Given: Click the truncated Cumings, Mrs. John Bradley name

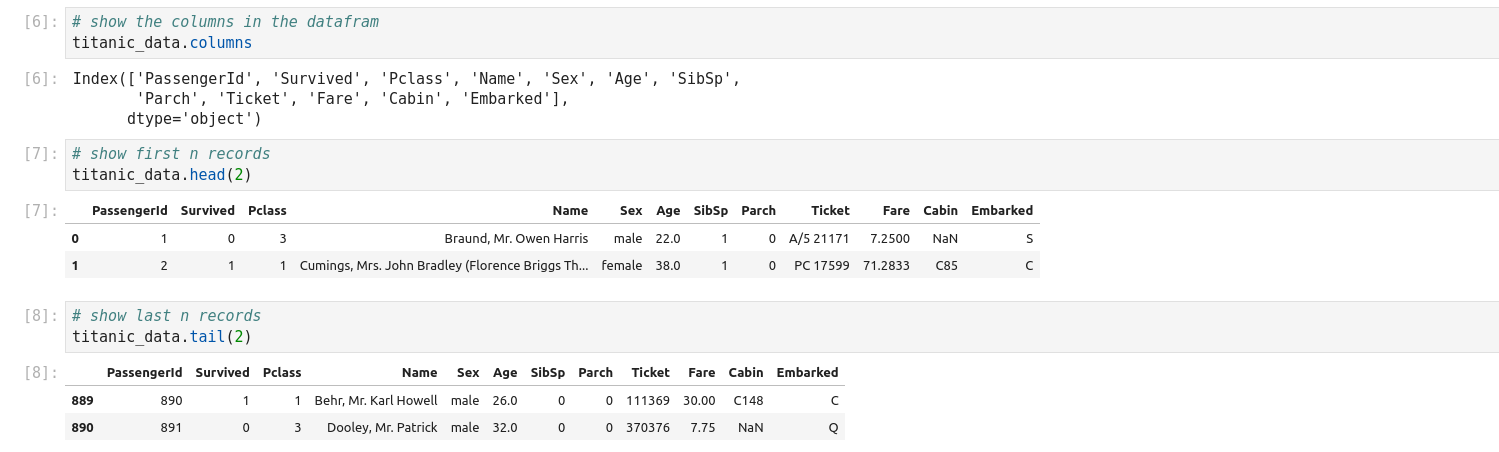Looking at the screenshot, I should (x=444, y=266).
